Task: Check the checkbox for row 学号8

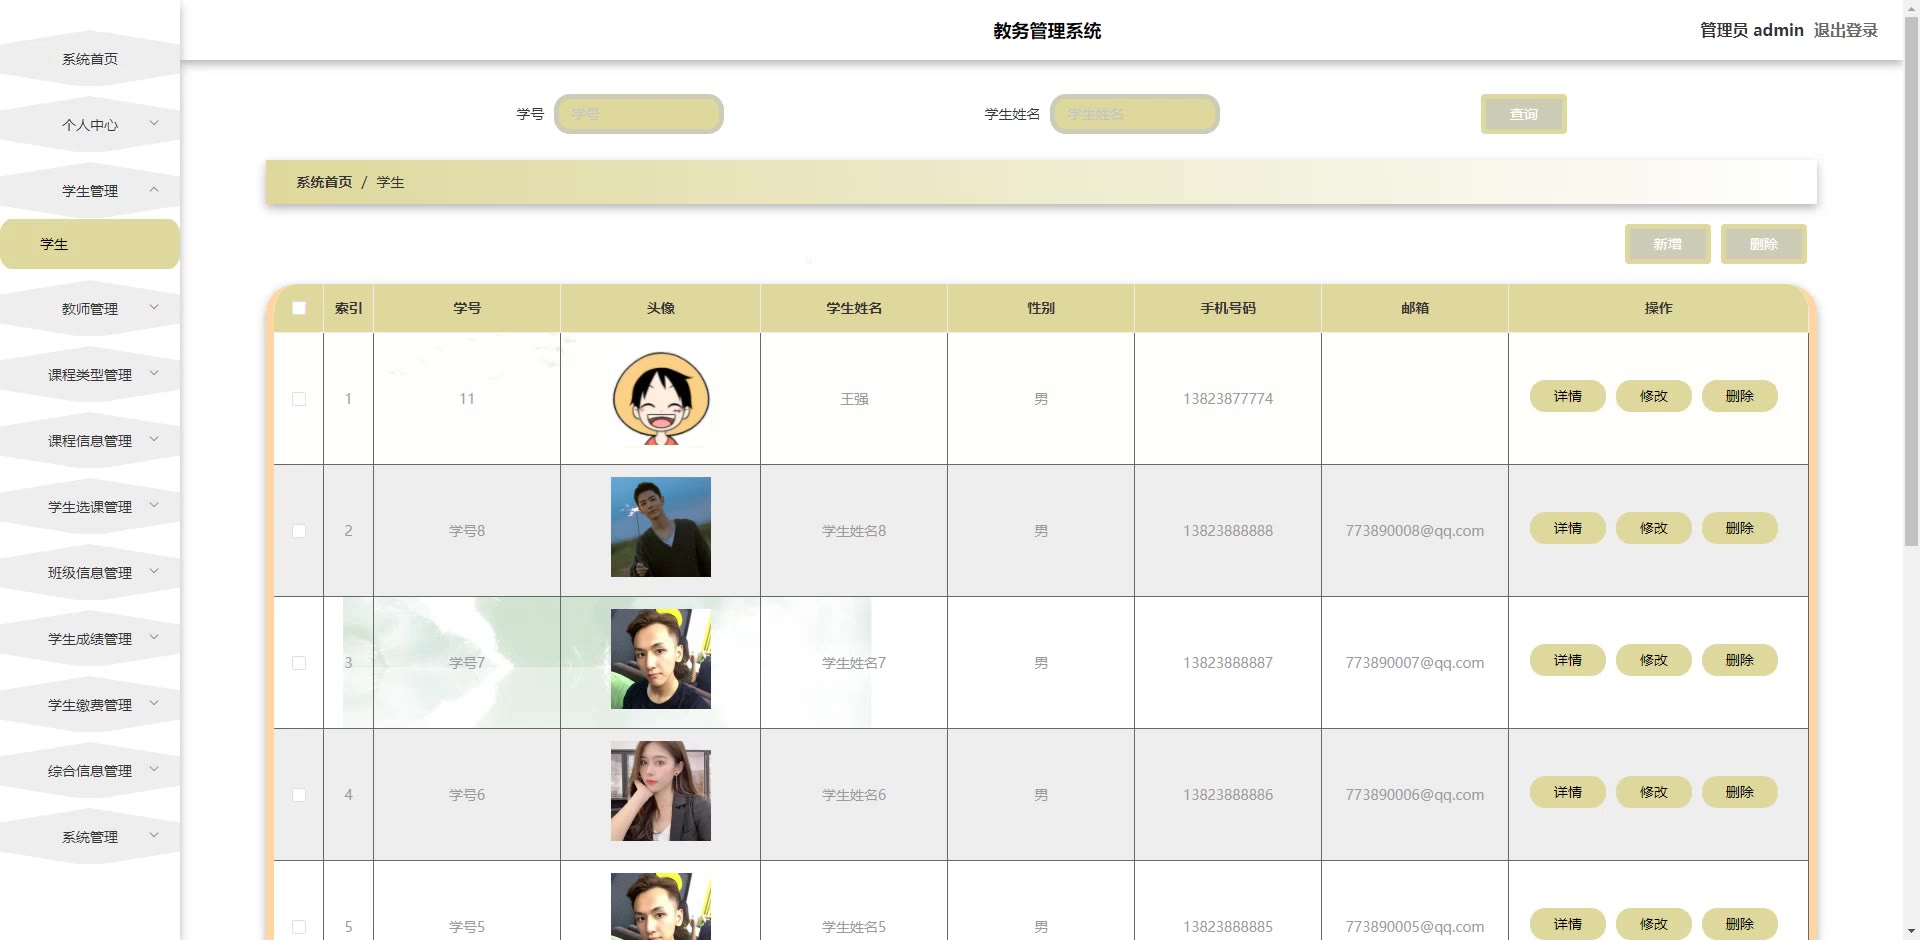Action: pyautogui.click(x=299, y=531)
